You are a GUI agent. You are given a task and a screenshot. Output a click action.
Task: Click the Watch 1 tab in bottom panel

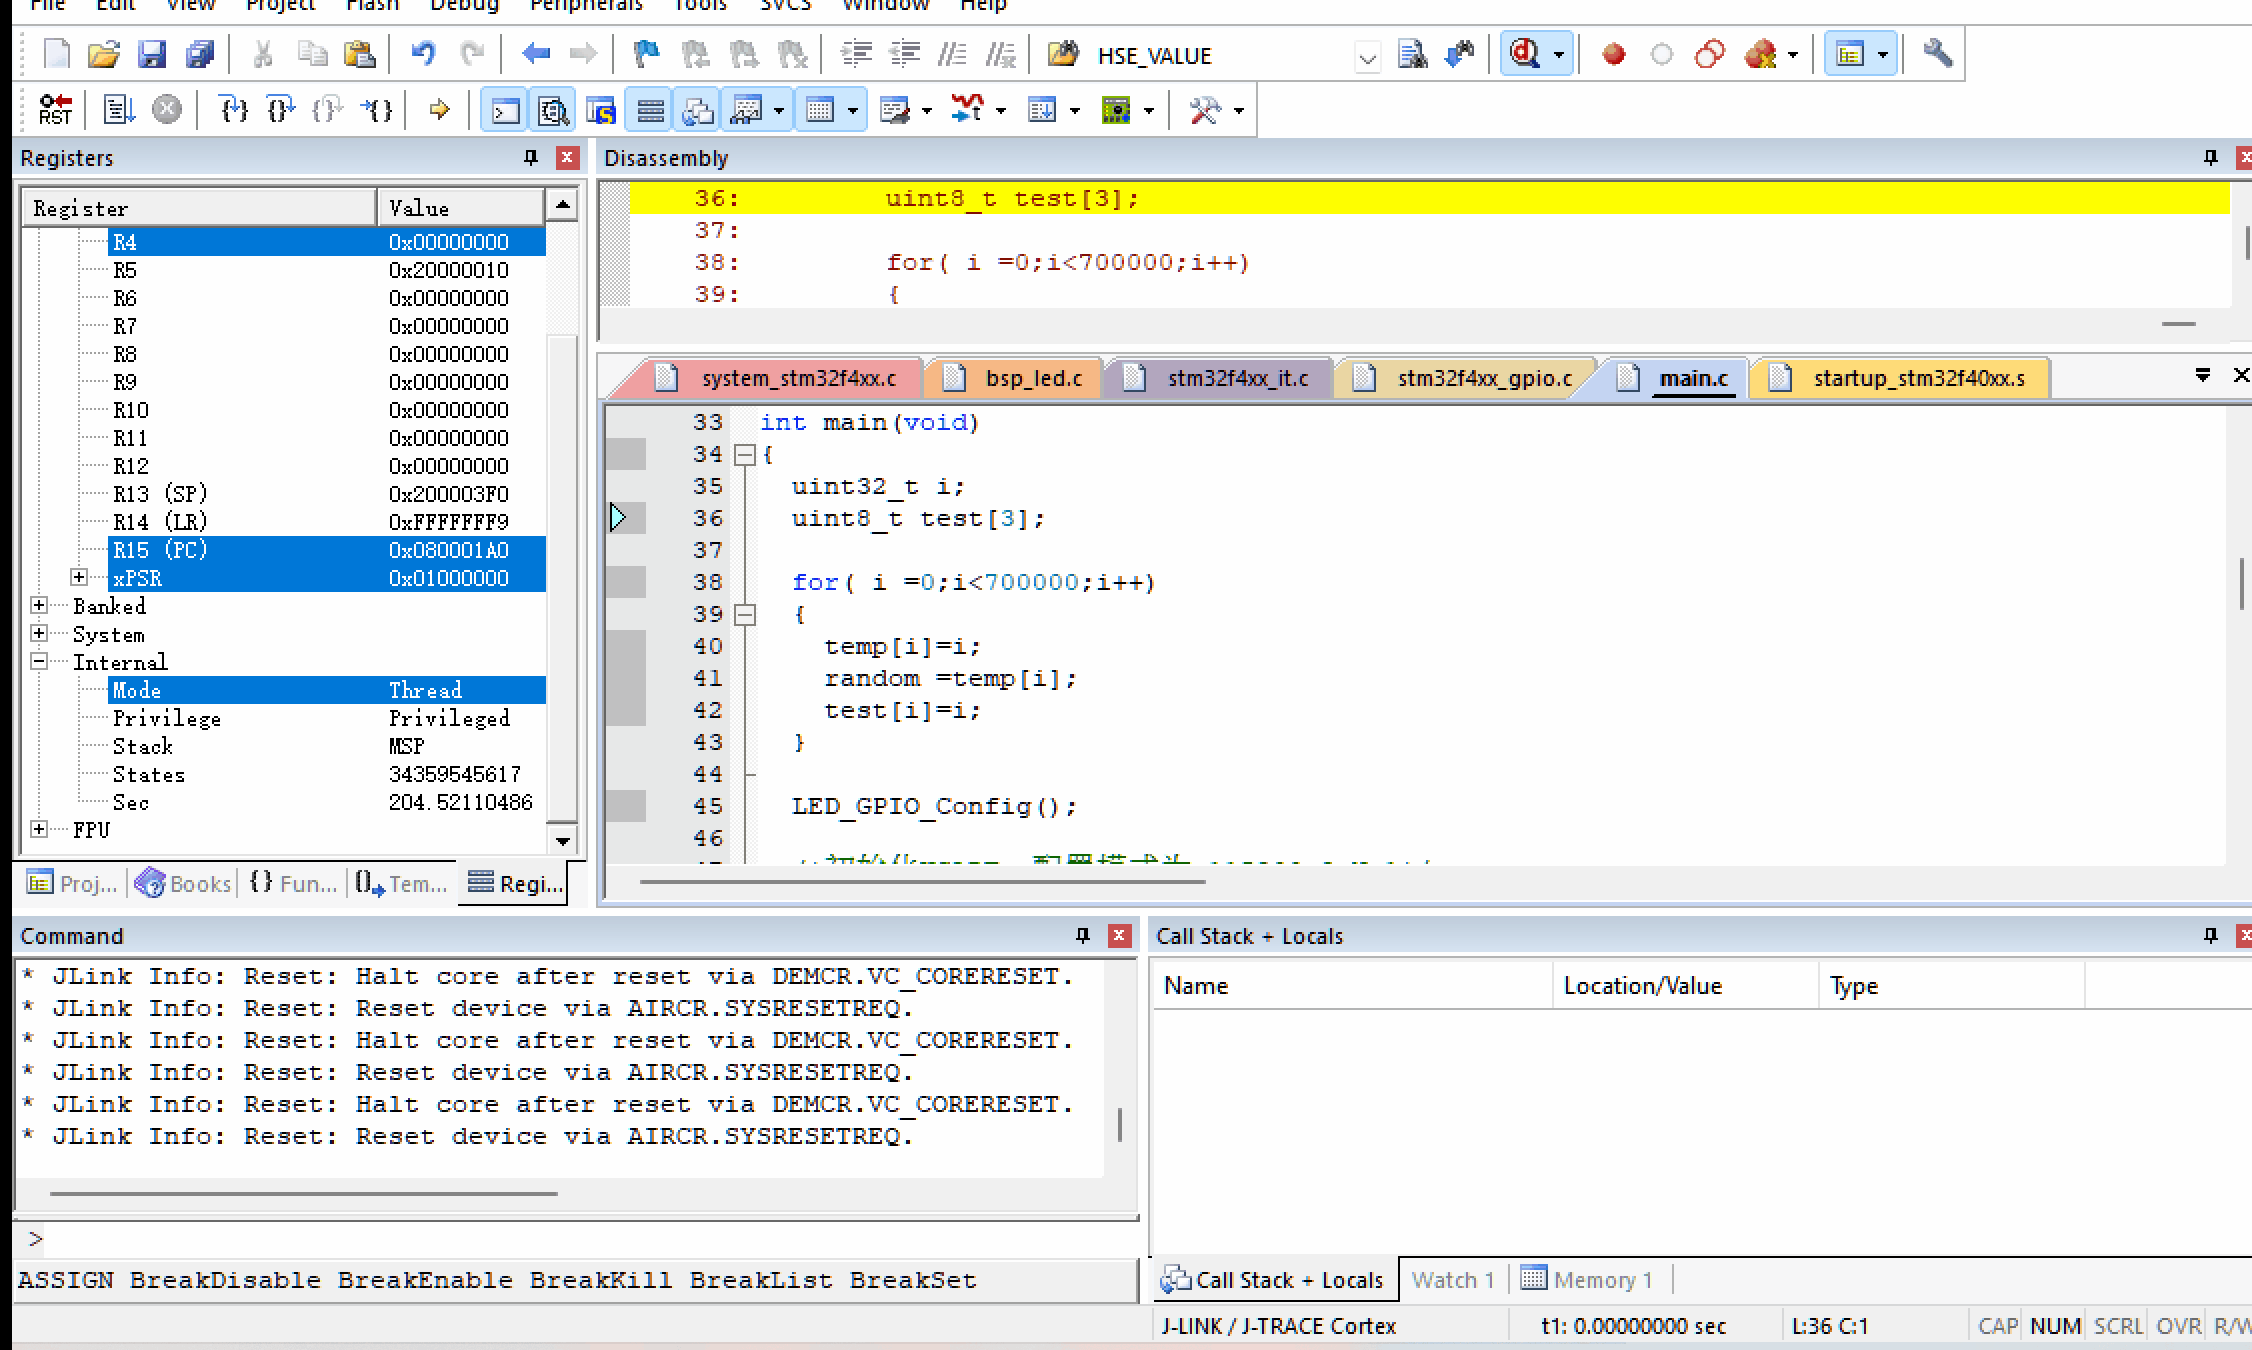(x=1447, y=1278)
